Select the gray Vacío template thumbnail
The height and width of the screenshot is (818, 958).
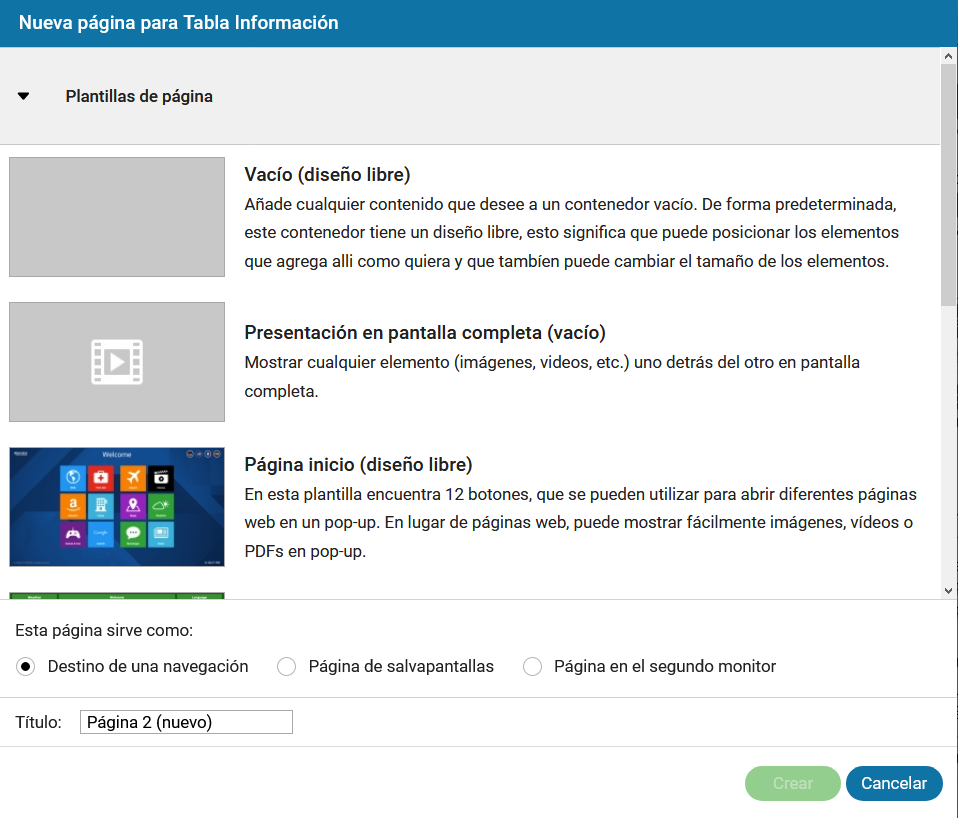coord(117,217)
